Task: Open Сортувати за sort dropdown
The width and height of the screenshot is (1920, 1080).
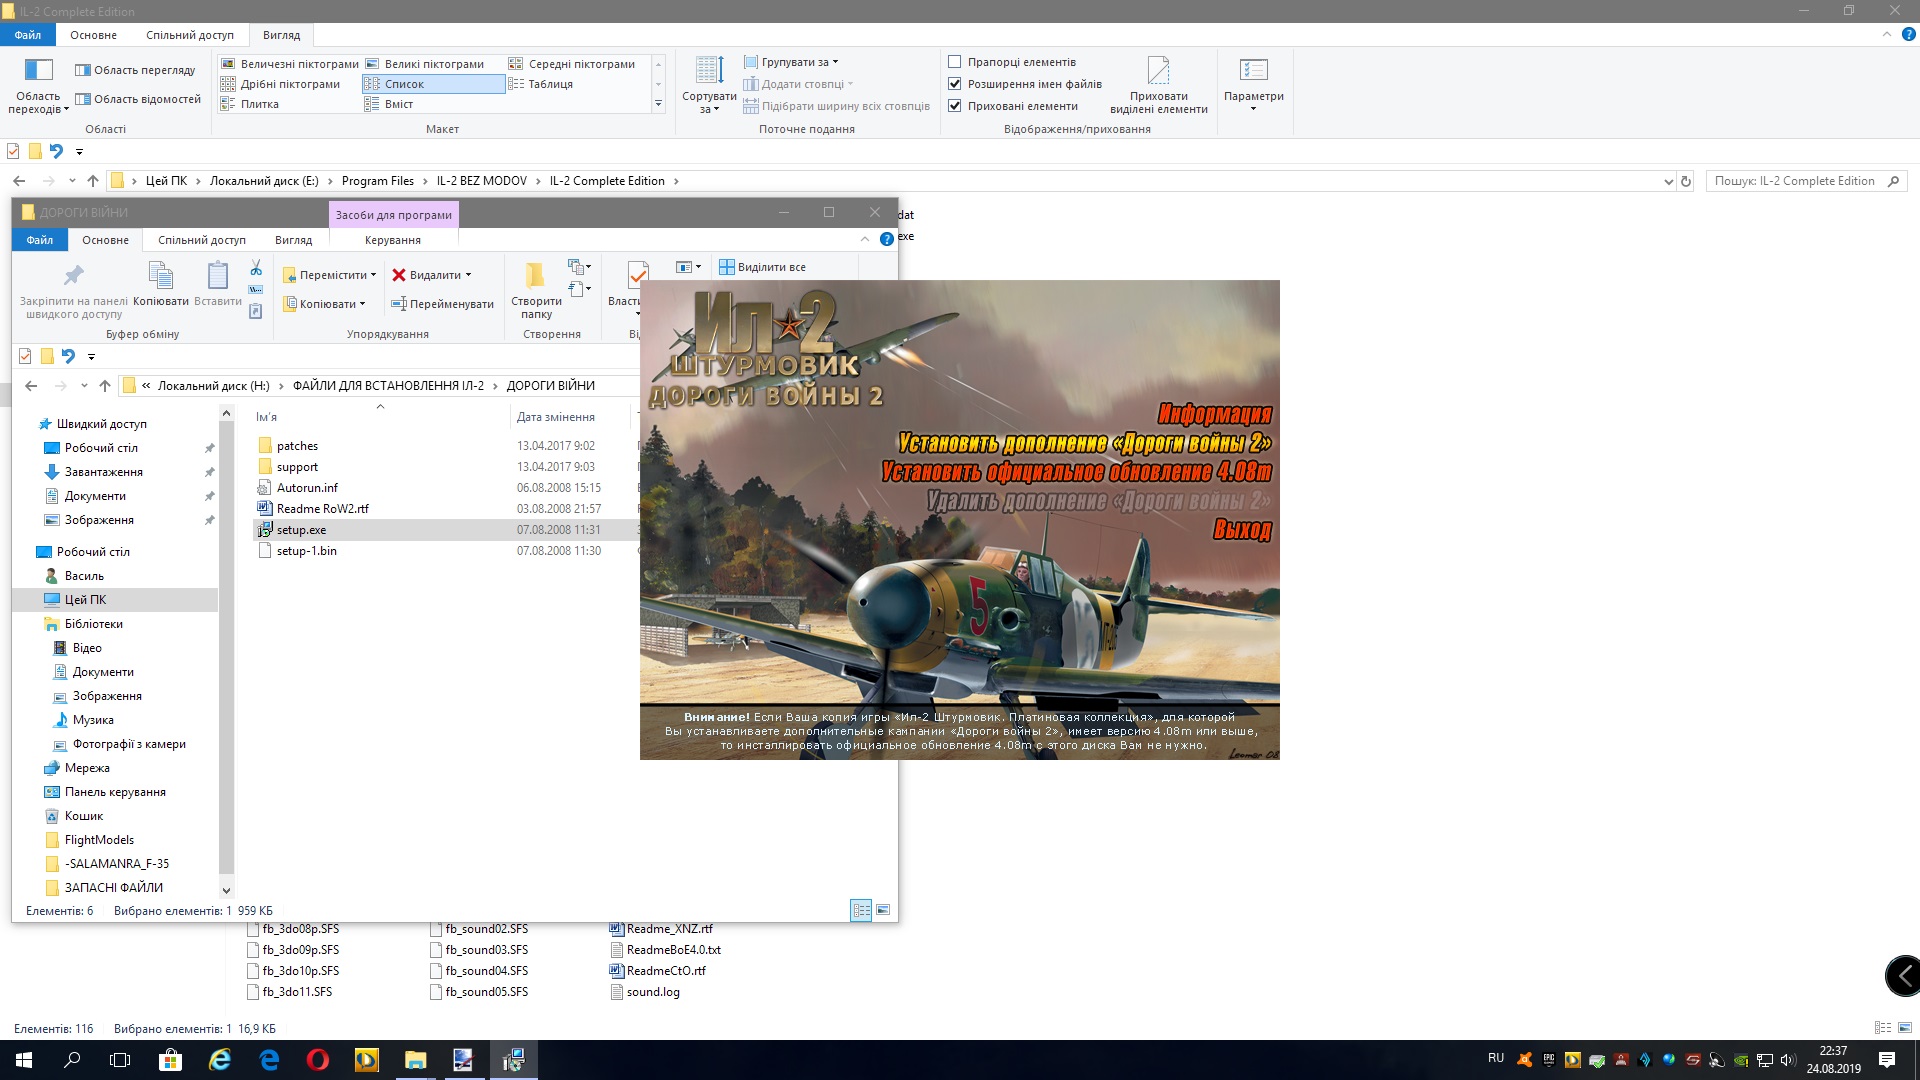Action: pyautogui.click(x=709, y=85)
